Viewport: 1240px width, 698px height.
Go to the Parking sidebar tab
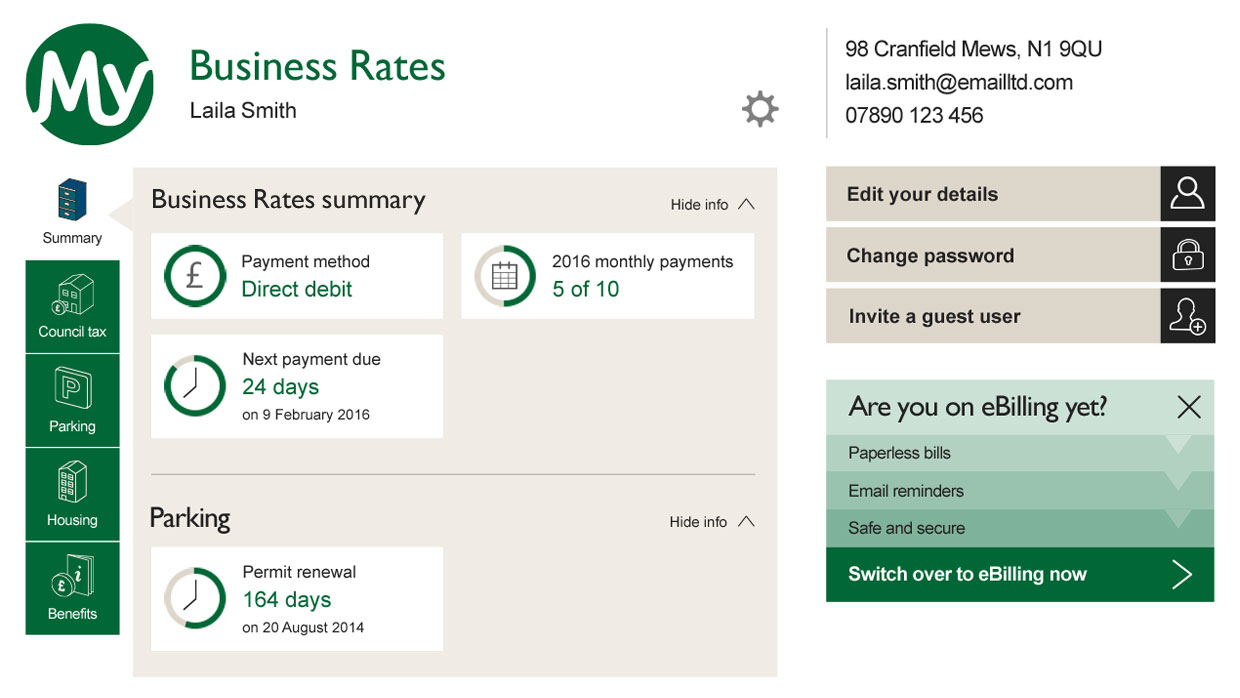[72, 401]
